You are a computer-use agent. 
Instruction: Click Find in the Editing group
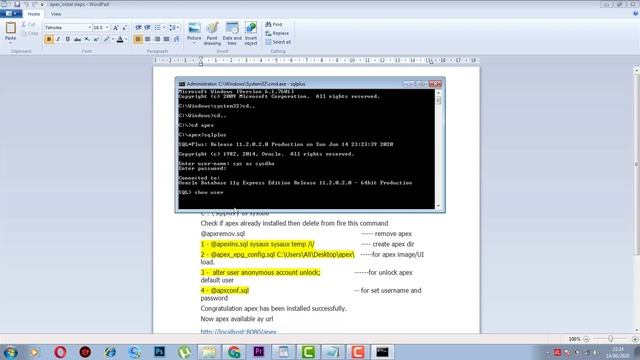pyautogui.click(x=274, y=24)
